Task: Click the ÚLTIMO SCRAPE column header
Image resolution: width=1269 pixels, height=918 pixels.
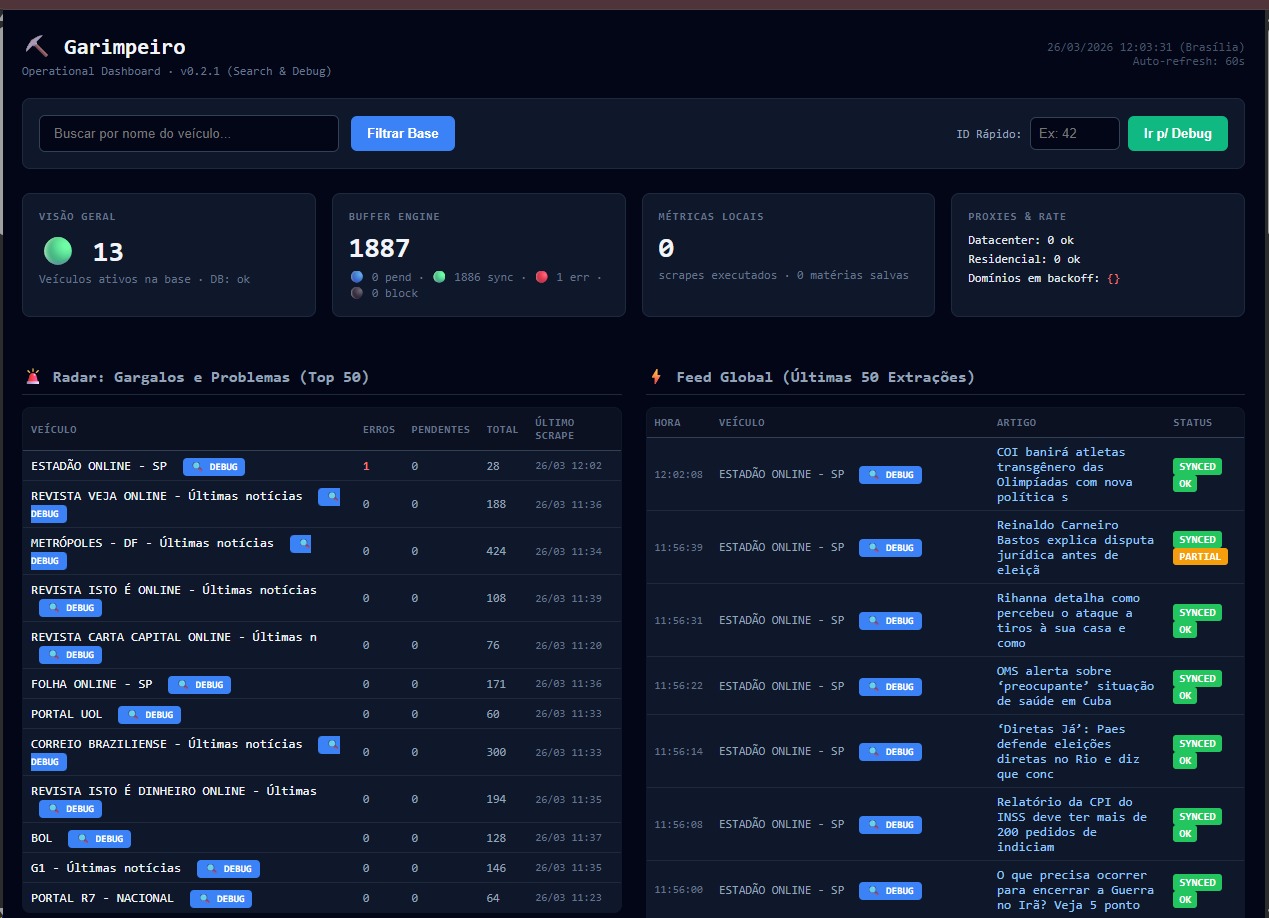Action: (555, 430)
